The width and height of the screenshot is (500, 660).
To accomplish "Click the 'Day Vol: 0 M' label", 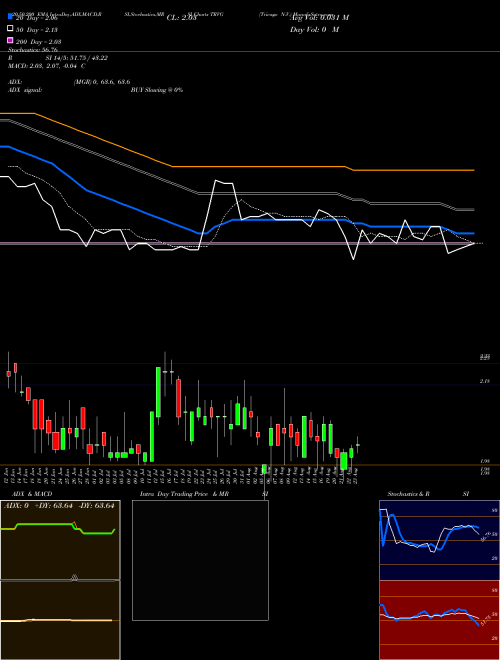I will [x=314, y=30].
